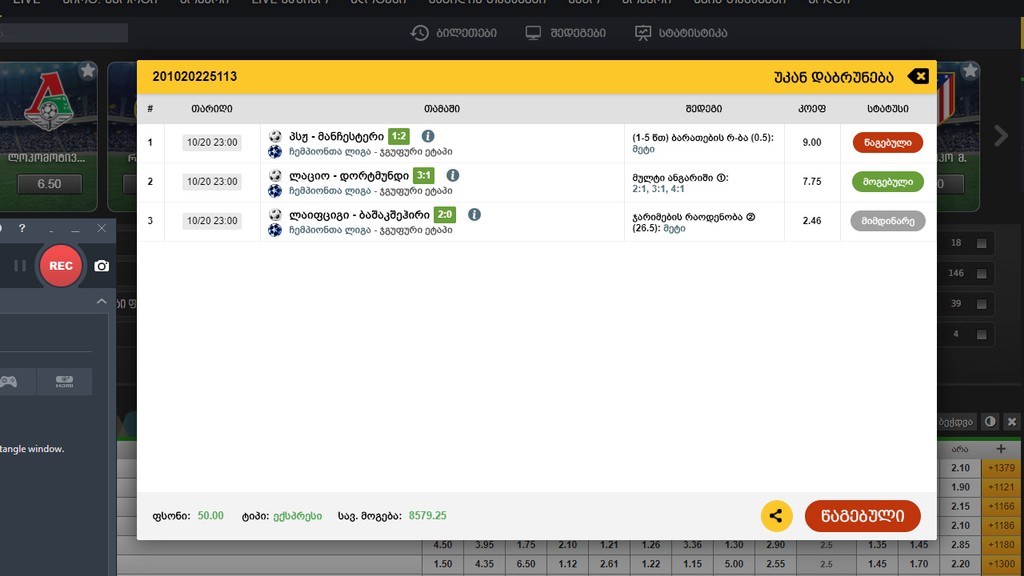Click the +1300 more markets cell
The image size is (1024, 576).
tap(1001, 564)
